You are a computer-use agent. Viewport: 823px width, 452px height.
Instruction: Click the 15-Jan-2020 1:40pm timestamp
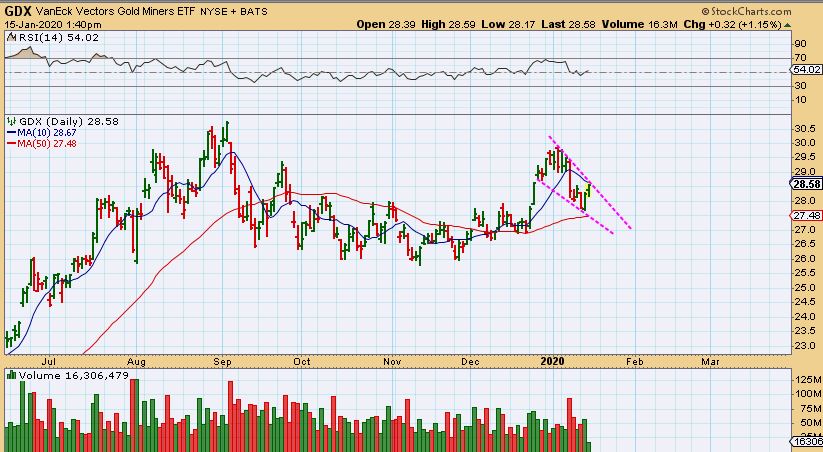(53, 24)
